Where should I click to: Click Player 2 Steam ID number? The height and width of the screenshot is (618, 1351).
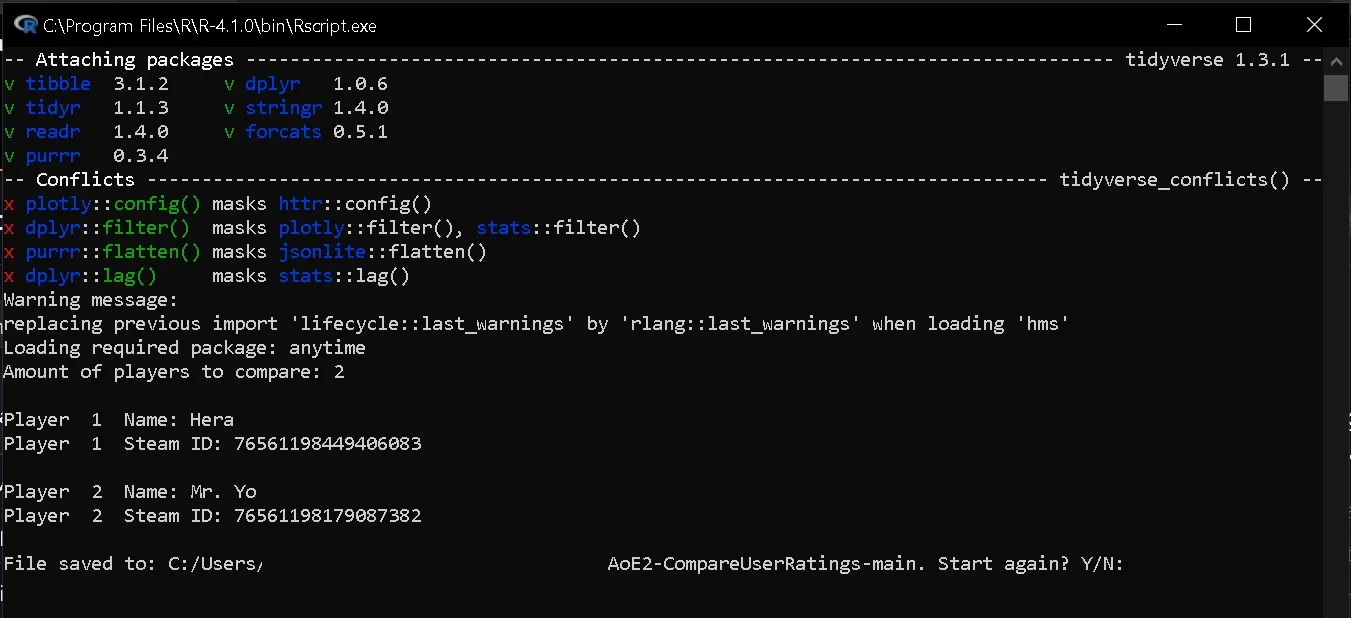tap(327, 516)
